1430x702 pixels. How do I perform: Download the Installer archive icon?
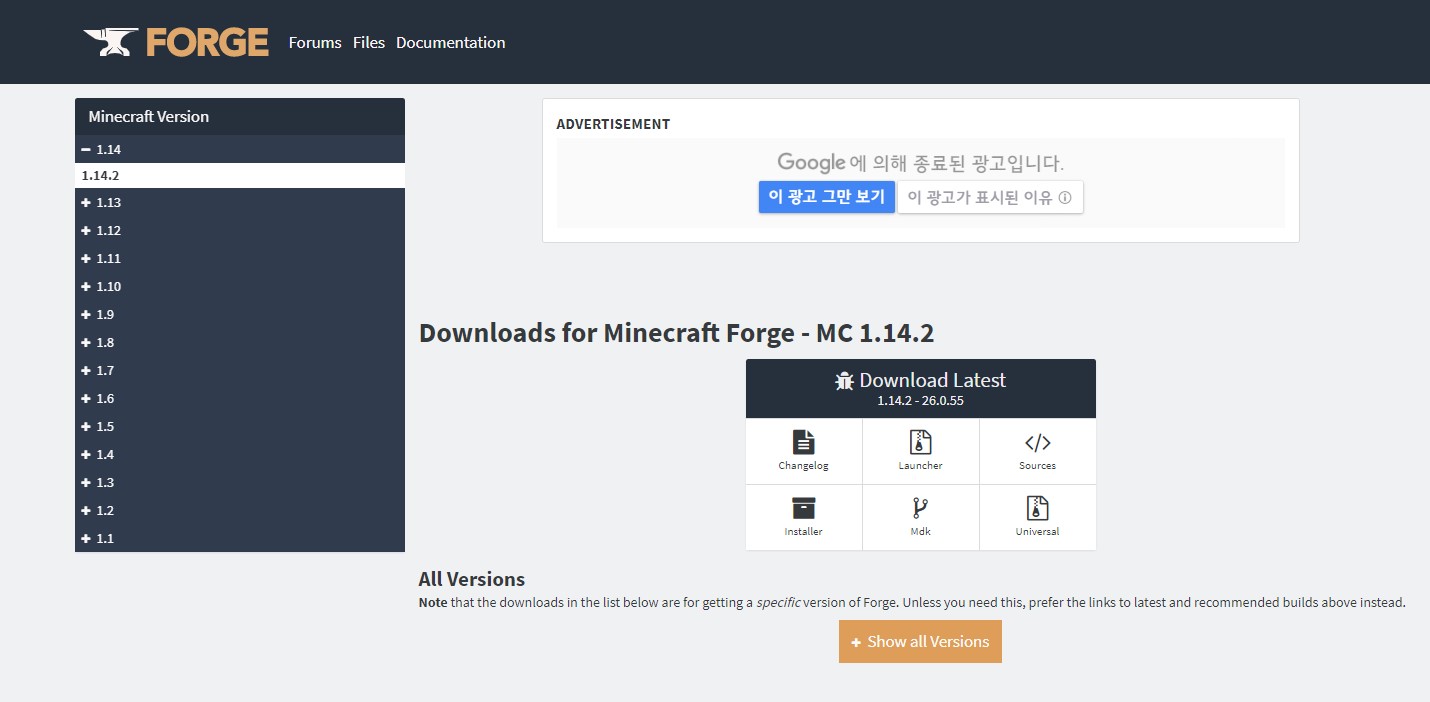[x=804, y=508]
